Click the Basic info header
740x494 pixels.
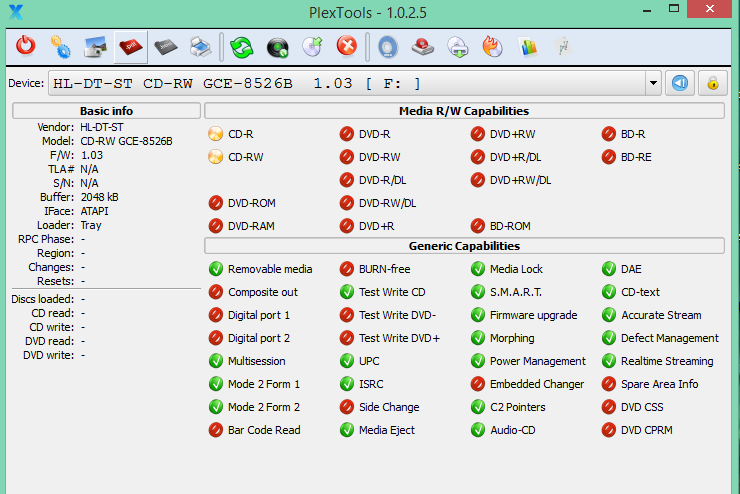pos(106,111)
